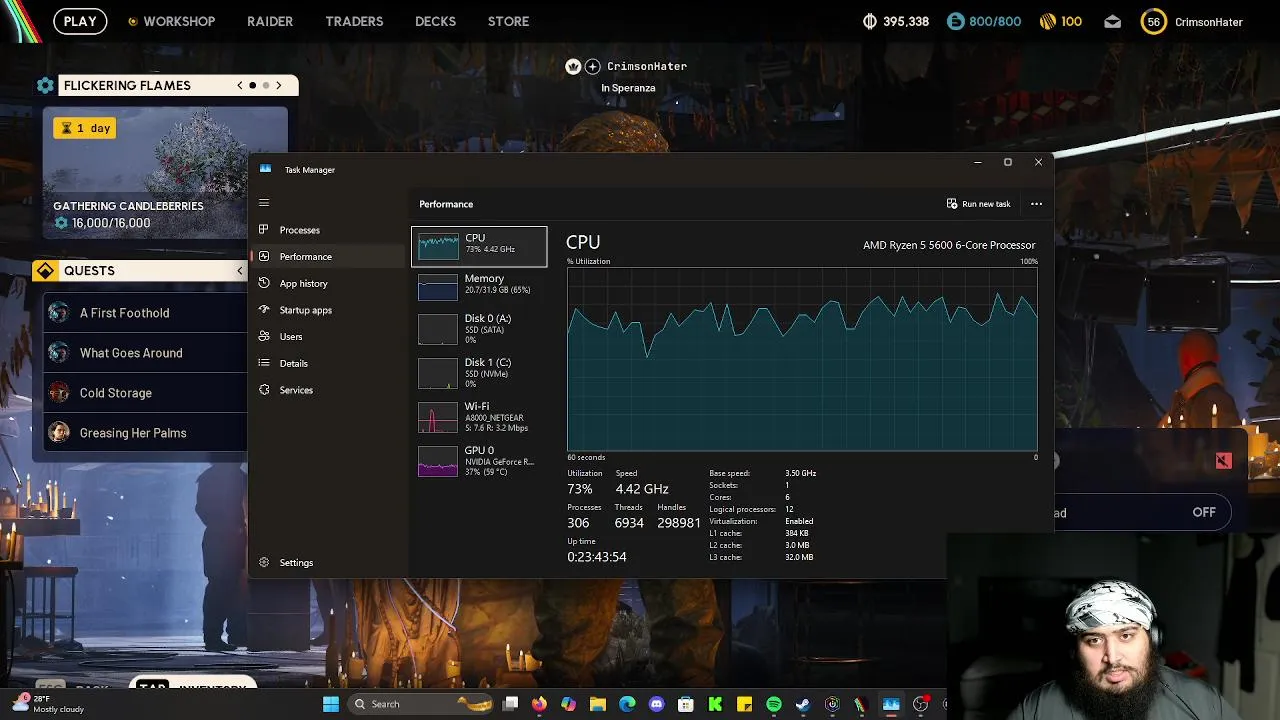Select Disk 1 (C:) performance item

479,373
